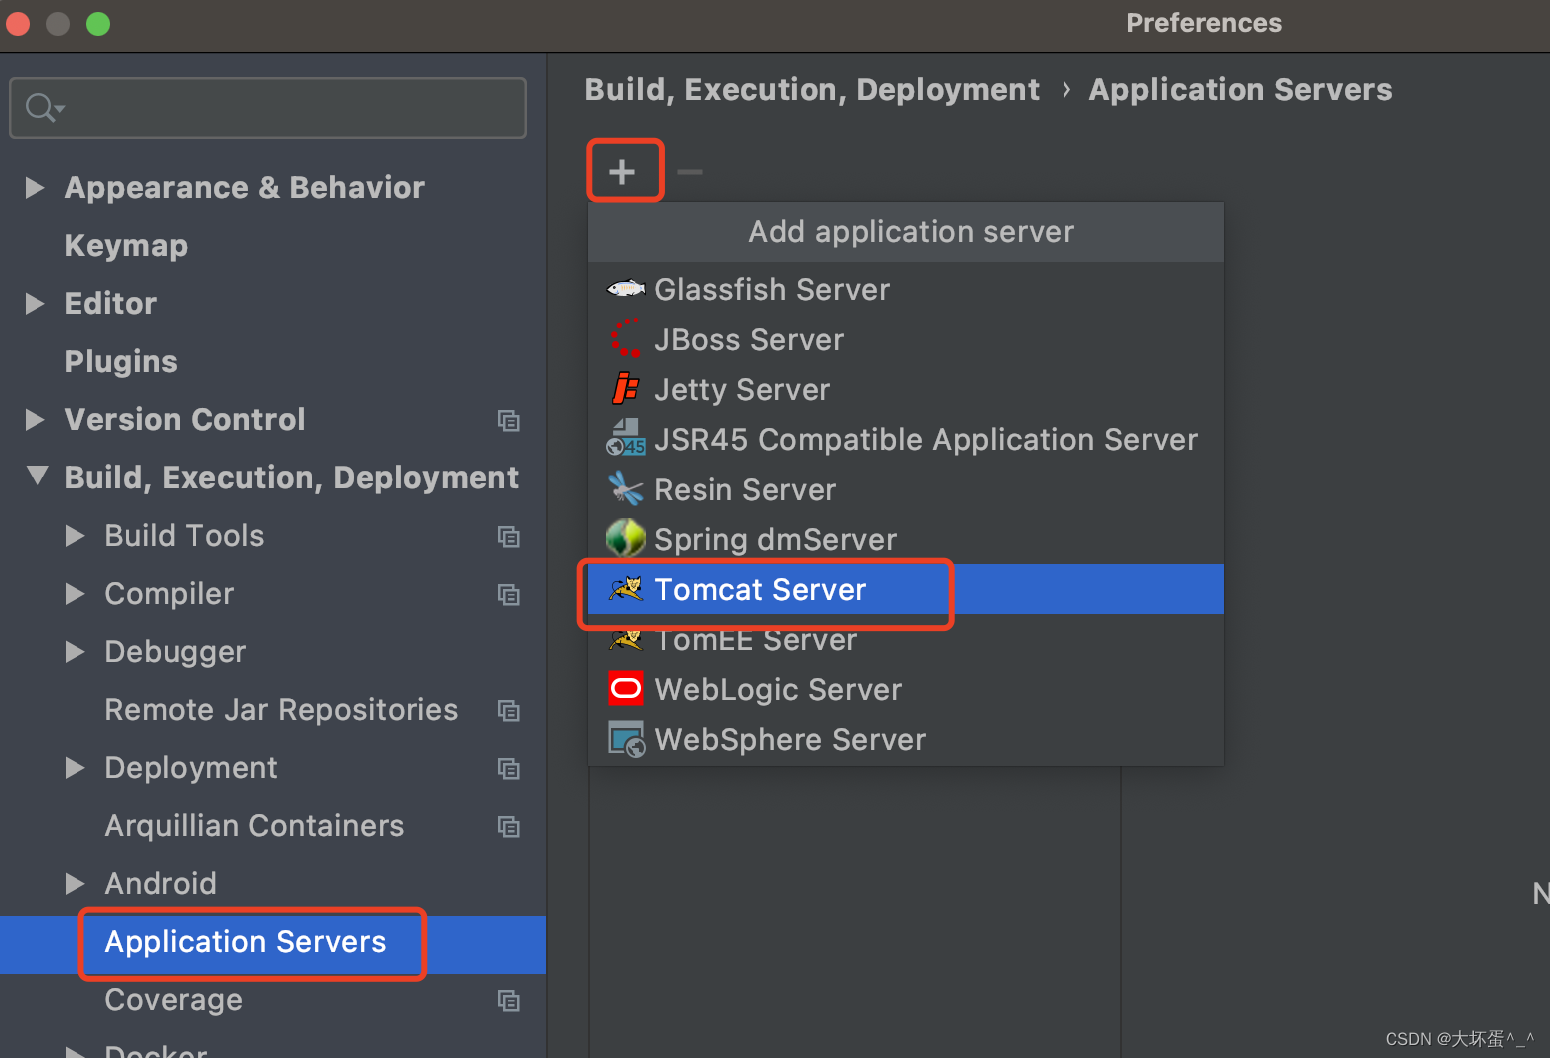The width and height of the screenshot is (1550, 1058).
Task: Select Tomcat Server from the popup
Action: [x=760, y=589]
